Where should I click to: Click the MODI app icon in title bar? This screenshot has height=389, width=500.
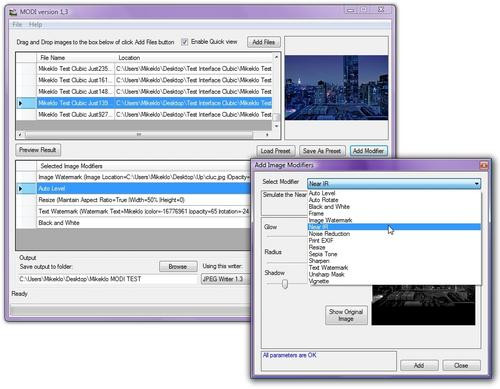coord(13,12)
